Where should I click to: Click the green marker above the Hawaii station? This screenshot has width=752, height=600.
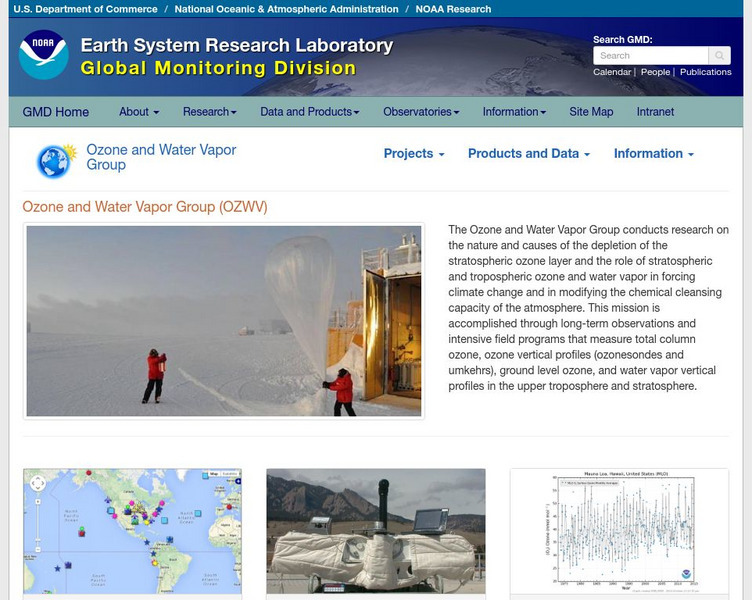[82, 529]
